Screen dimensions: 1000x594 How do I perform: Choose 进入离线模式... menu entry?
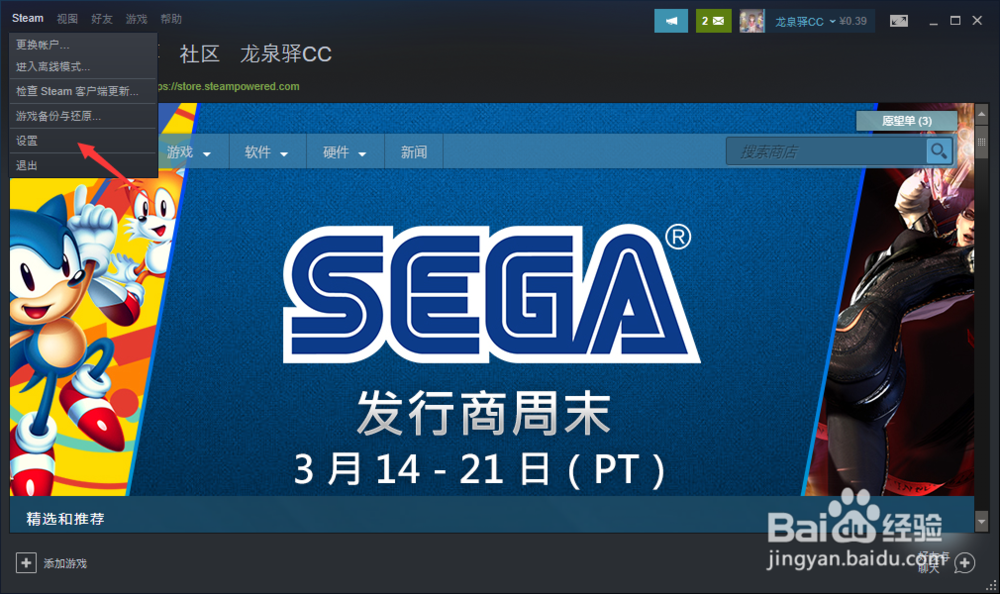coord(83,66)
